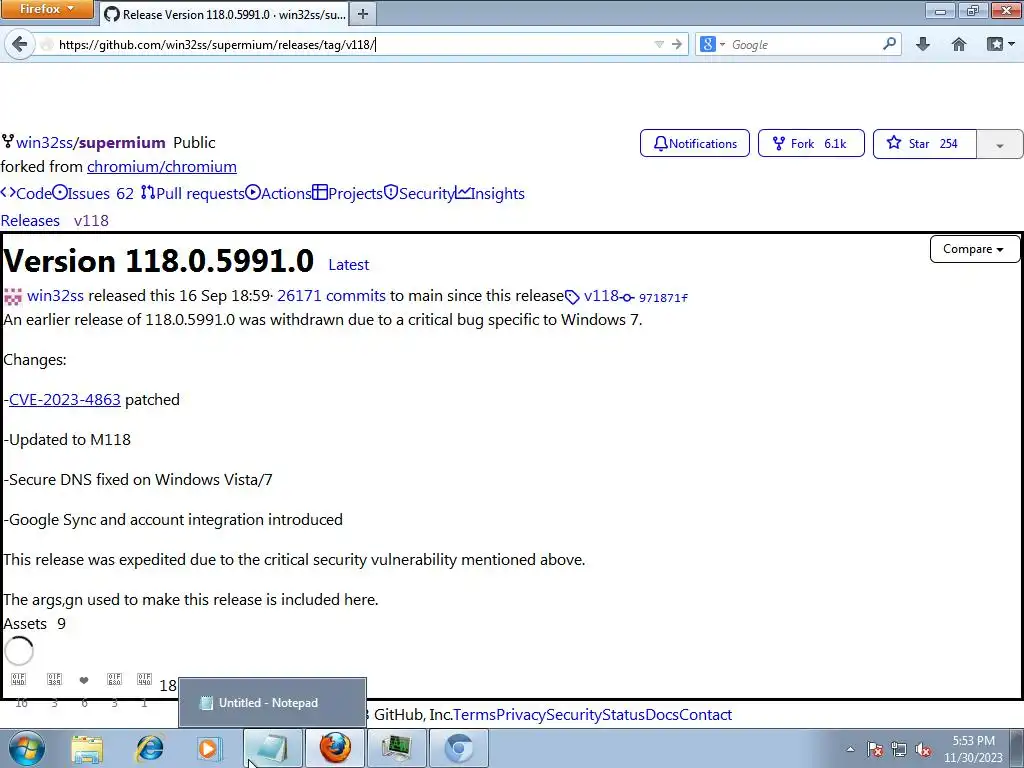This screenshot has width=1024, height=768.
Task: Open the Windows Start menu
Action: [x=26, y=748]
